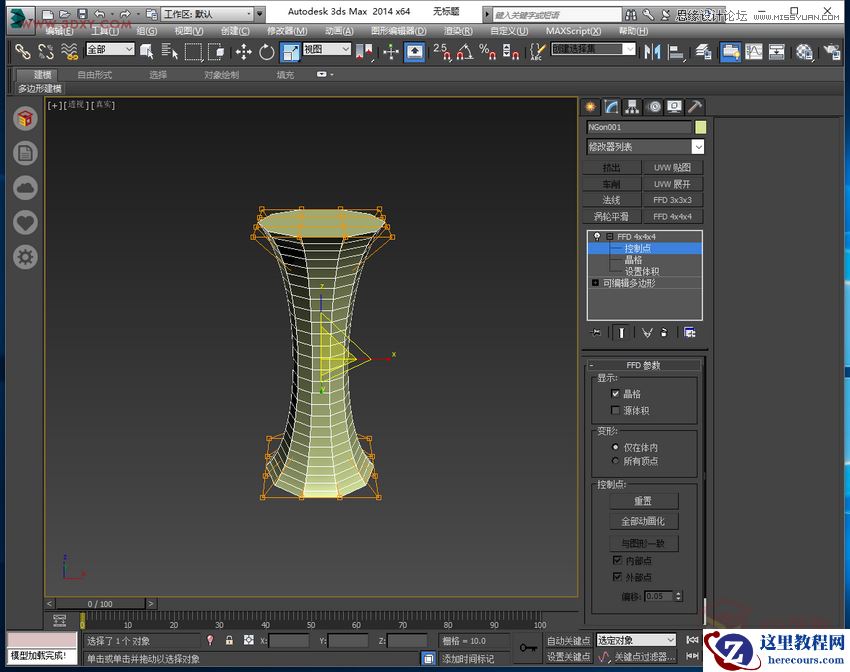Click the NGon001 object color swatch

click(x=701, y=127)
